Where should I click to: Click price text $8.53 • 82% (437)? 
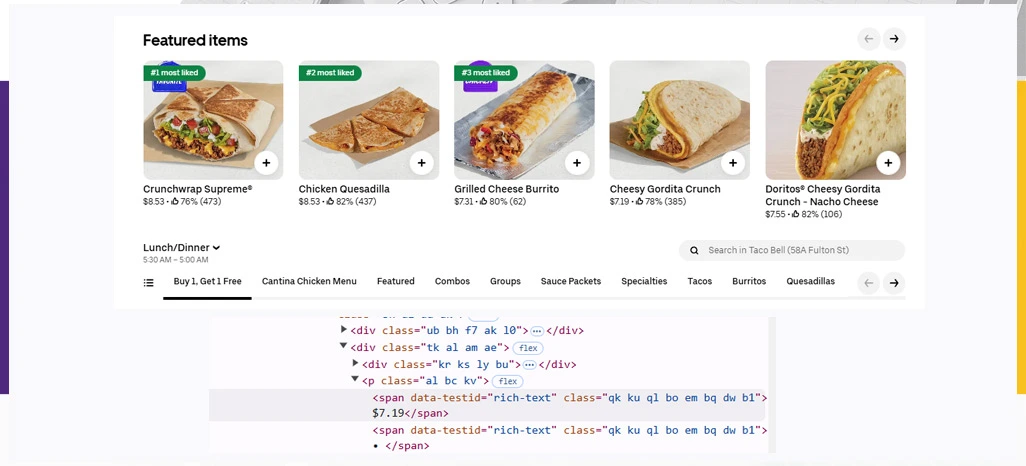(x=338, y=202)
